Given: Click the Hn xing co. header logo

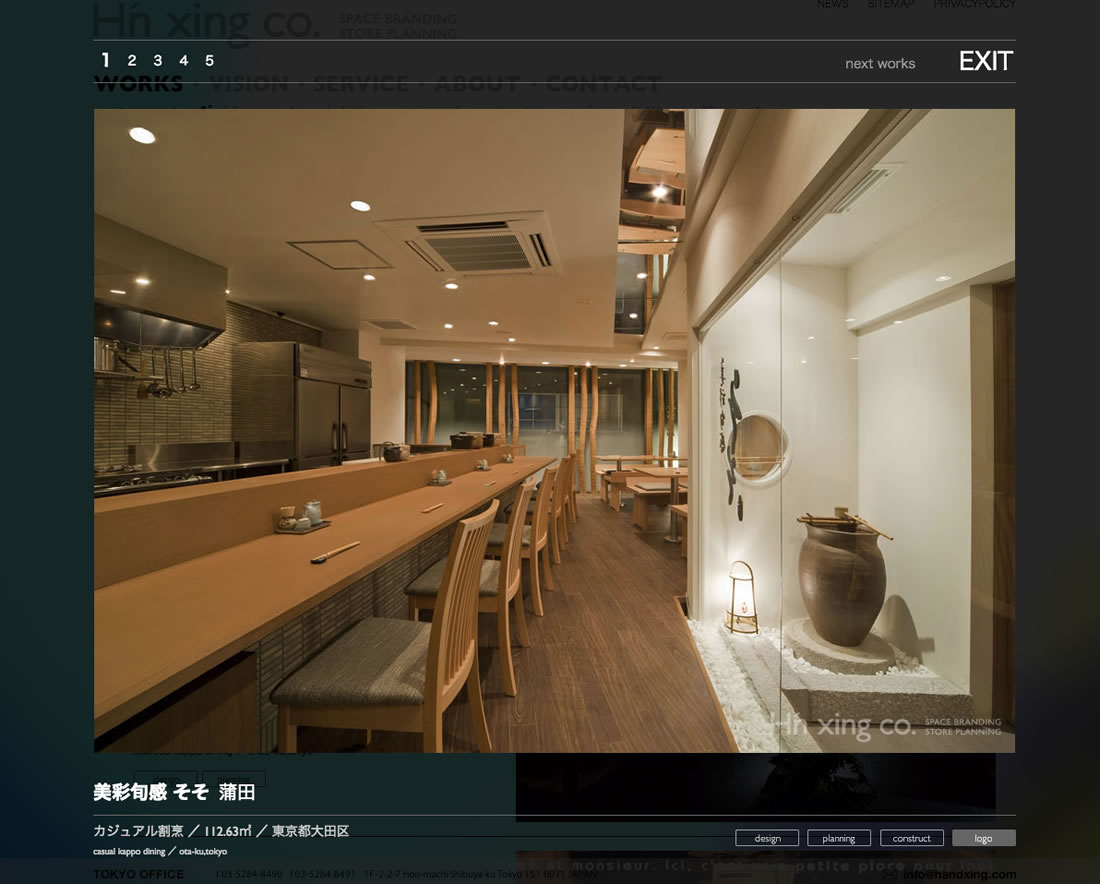Looking at the screenshot, I should (206, 22).
